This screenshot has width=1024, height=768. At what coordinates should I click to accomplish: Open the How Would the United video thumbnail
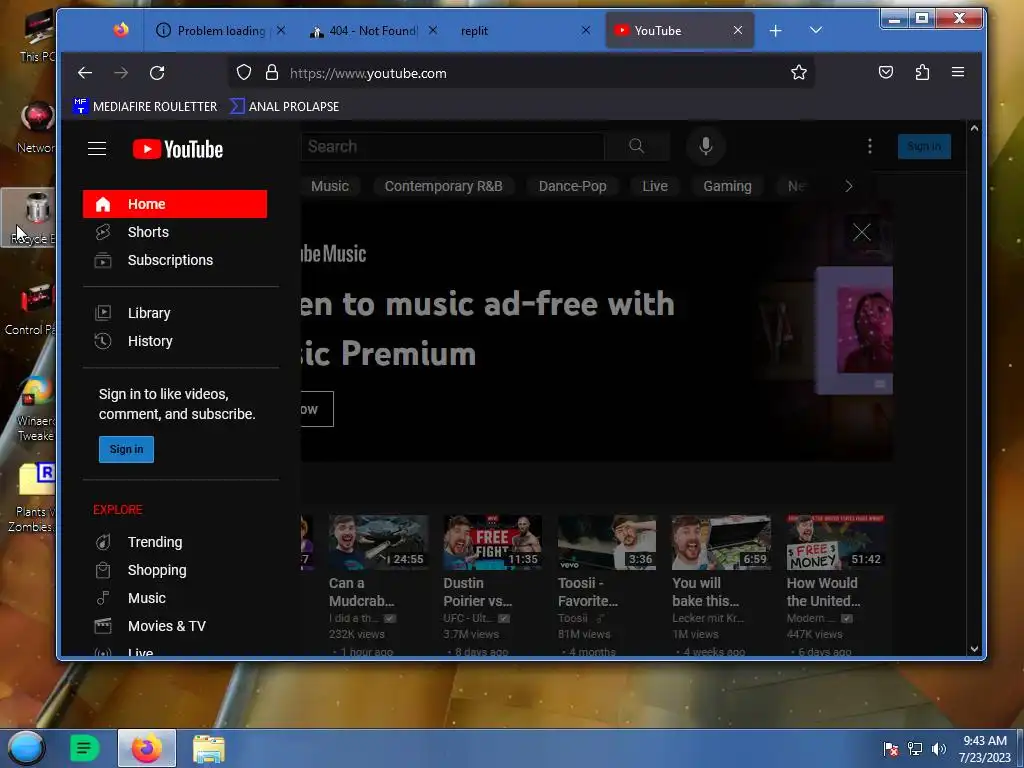pos(836,542)
